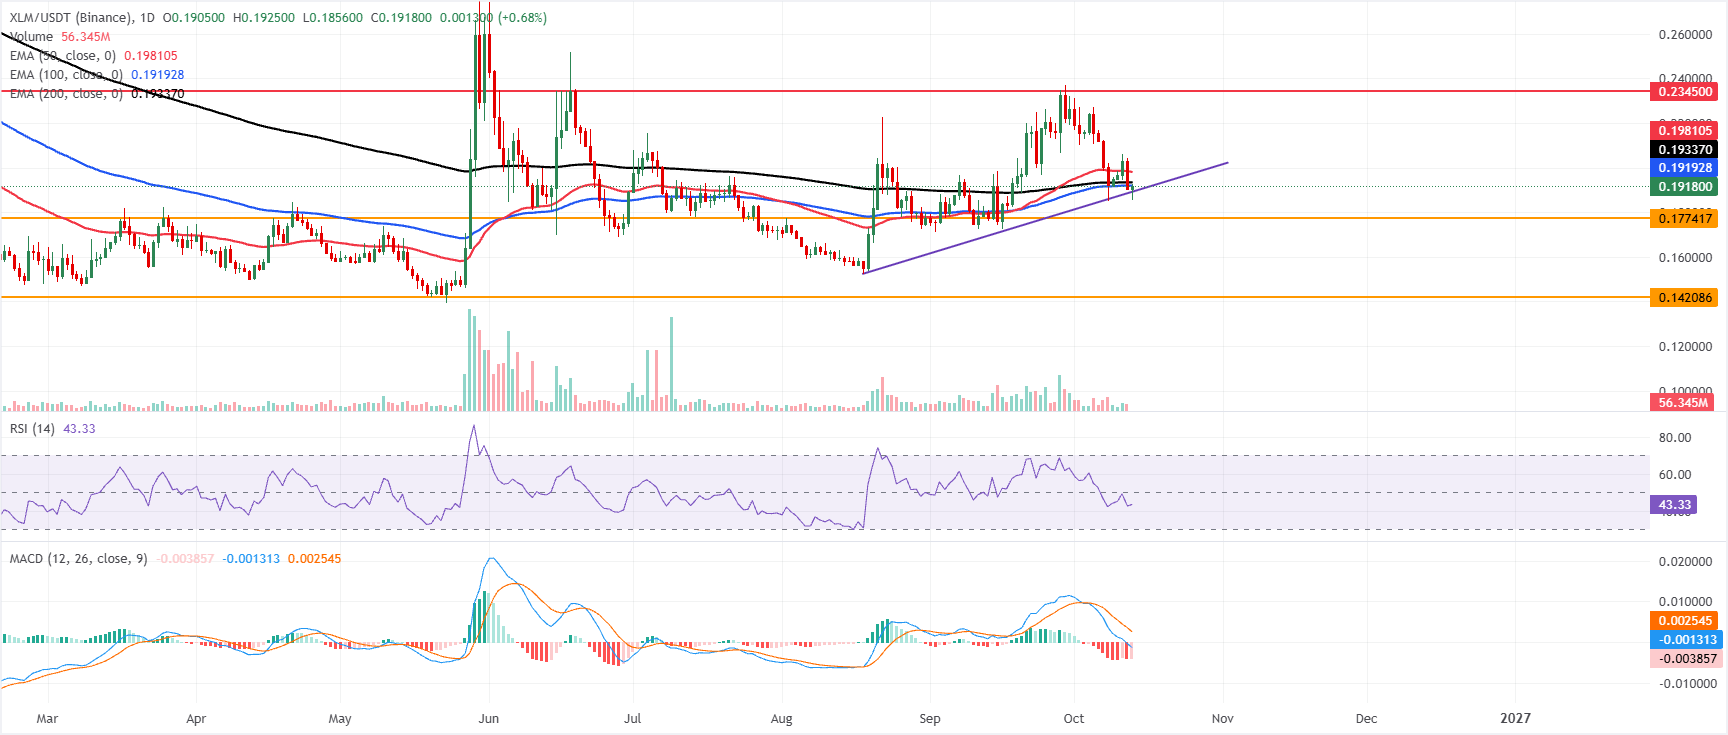
Task: Click the orange 0.177417 price axis tag
Action: point(1684,218)
